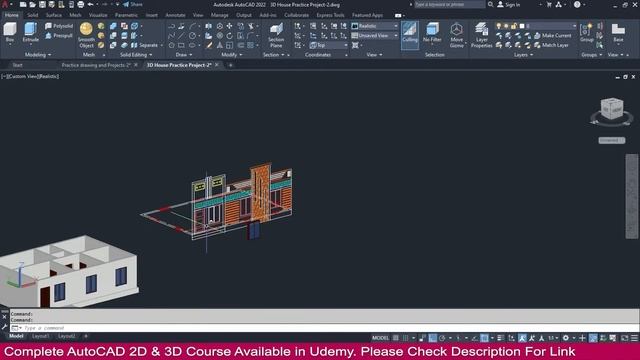Click the Undo arrow in quick access toolbar

(x=91, y=4)
